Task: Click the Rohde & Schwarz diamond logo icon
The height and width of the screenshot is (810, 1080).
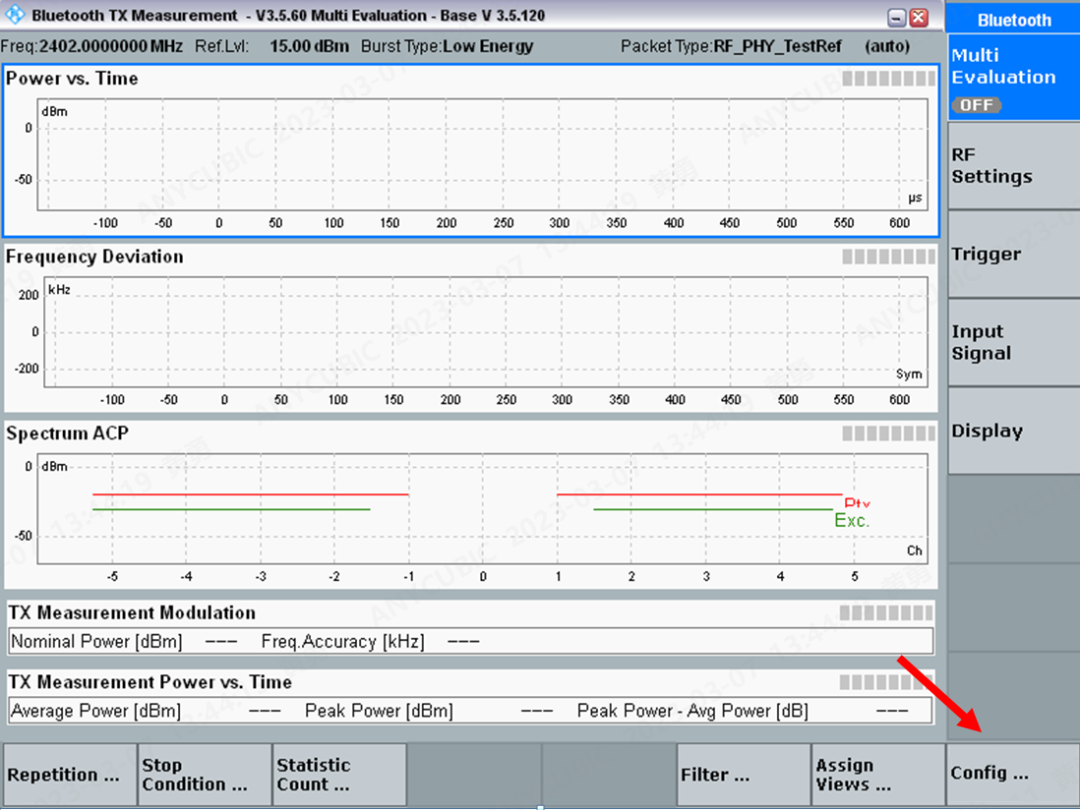Action: pos(14,15)
